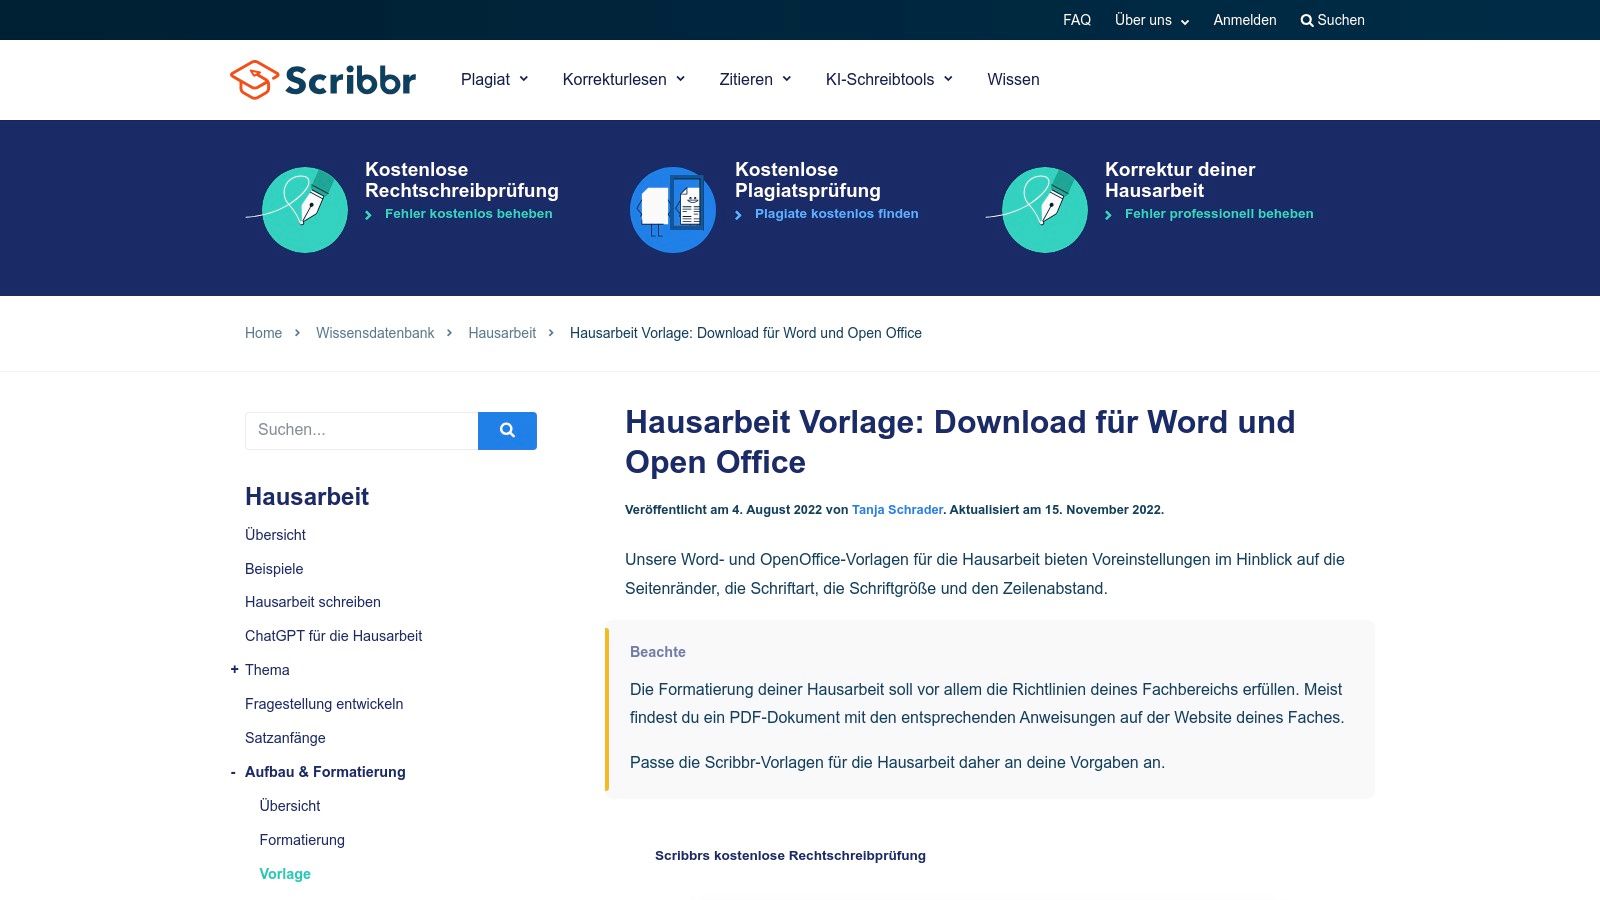
Task: Select Thema in sidebar
Action: click(x=267, y=670)
